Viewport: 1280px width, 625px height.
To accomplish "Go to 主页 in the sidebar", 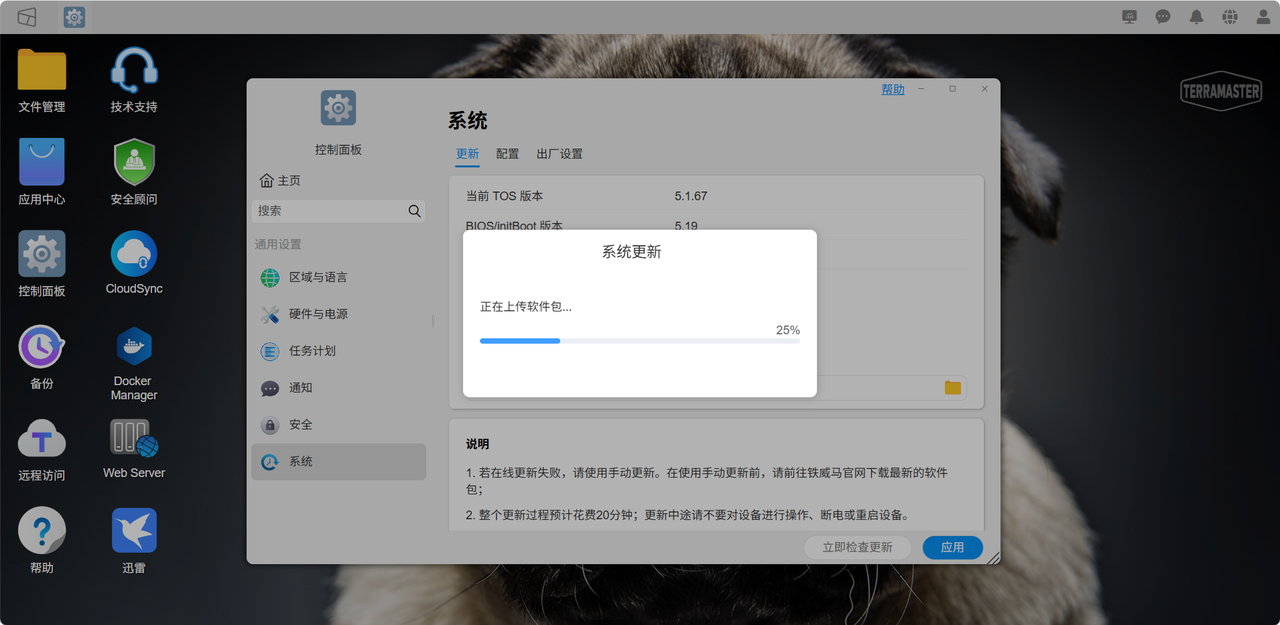I will pyautogui.click(x=280, y=181).
